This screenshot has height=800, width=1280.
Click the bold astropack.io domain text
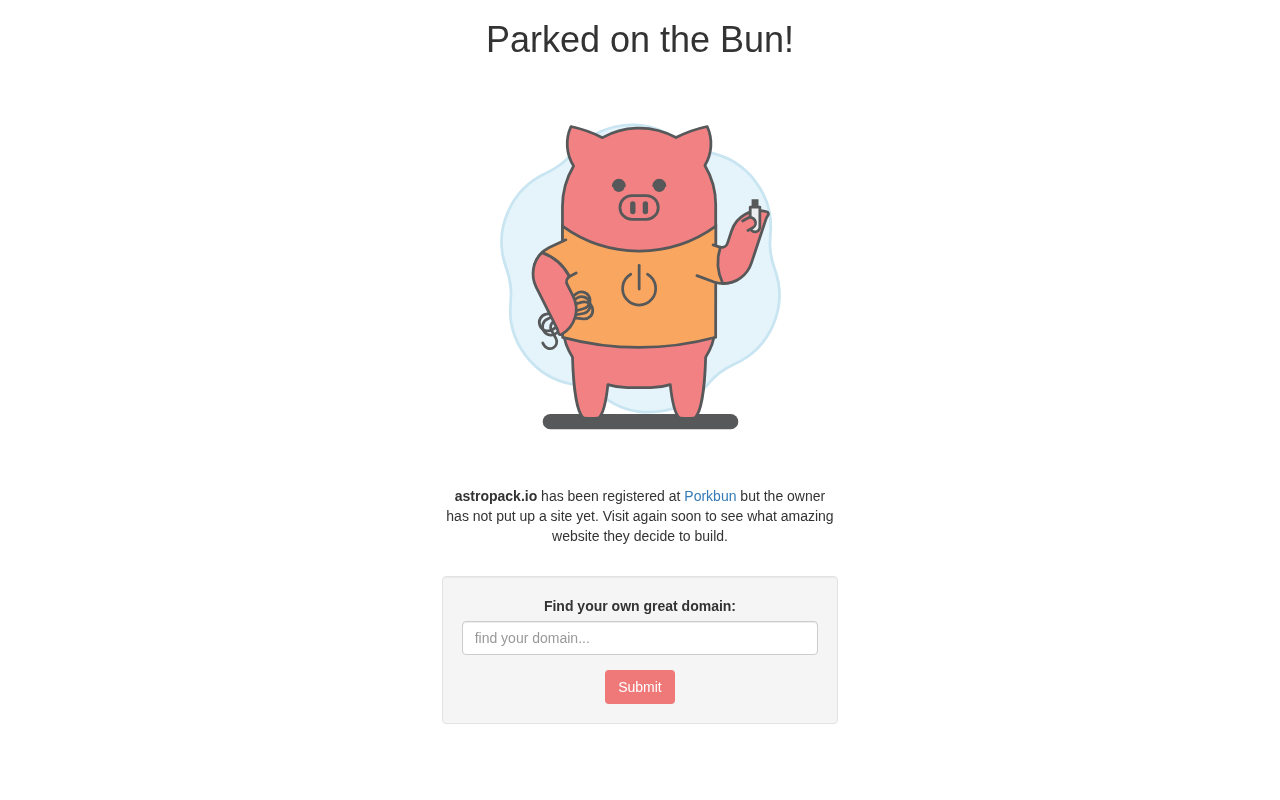496,496
